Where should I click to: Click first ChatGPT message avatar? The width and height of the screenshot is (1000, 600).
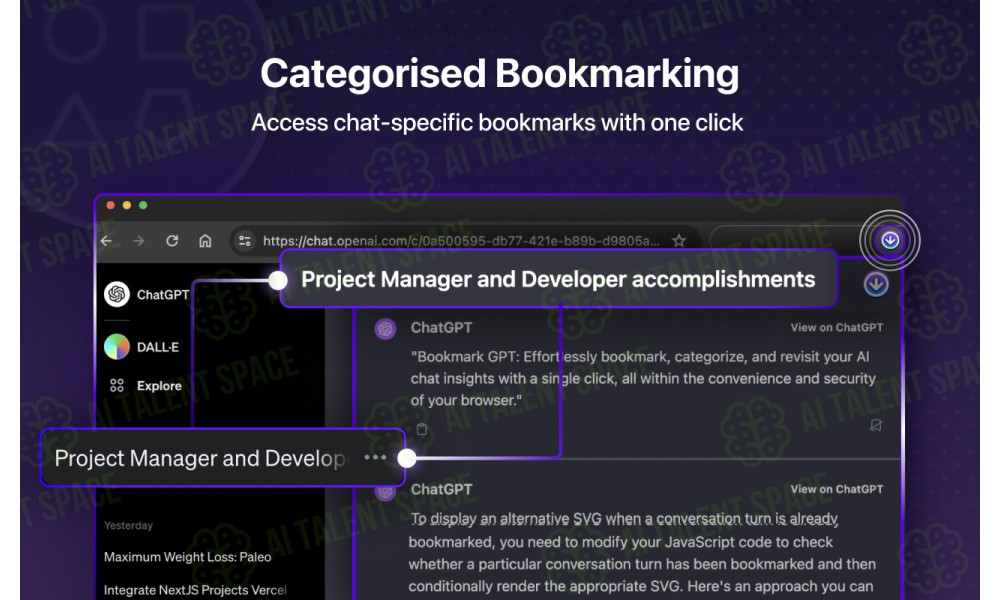[x=385, y=329]
